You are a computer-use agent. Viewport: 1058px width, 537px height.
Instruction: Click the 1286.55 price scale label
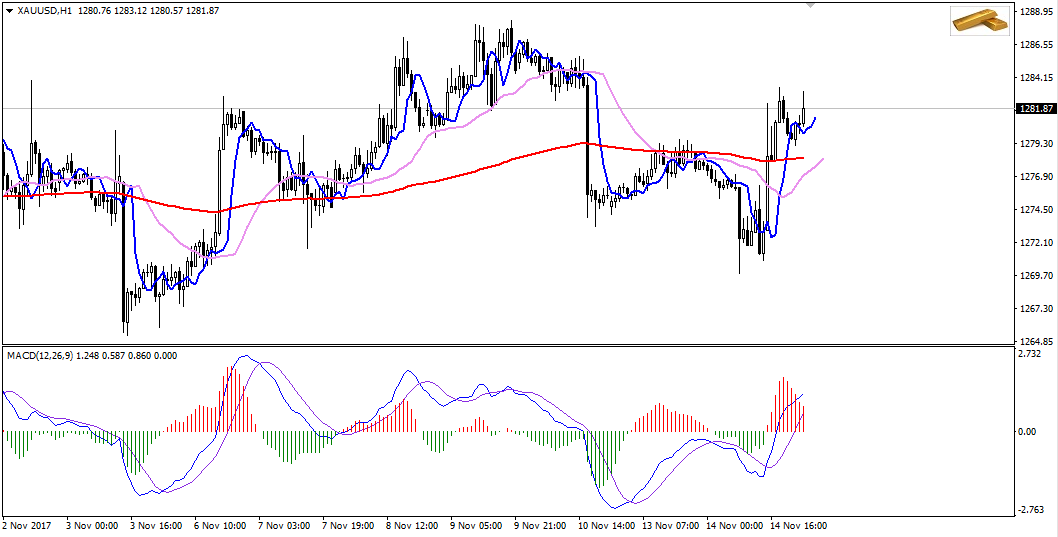tap(1037, 45)
